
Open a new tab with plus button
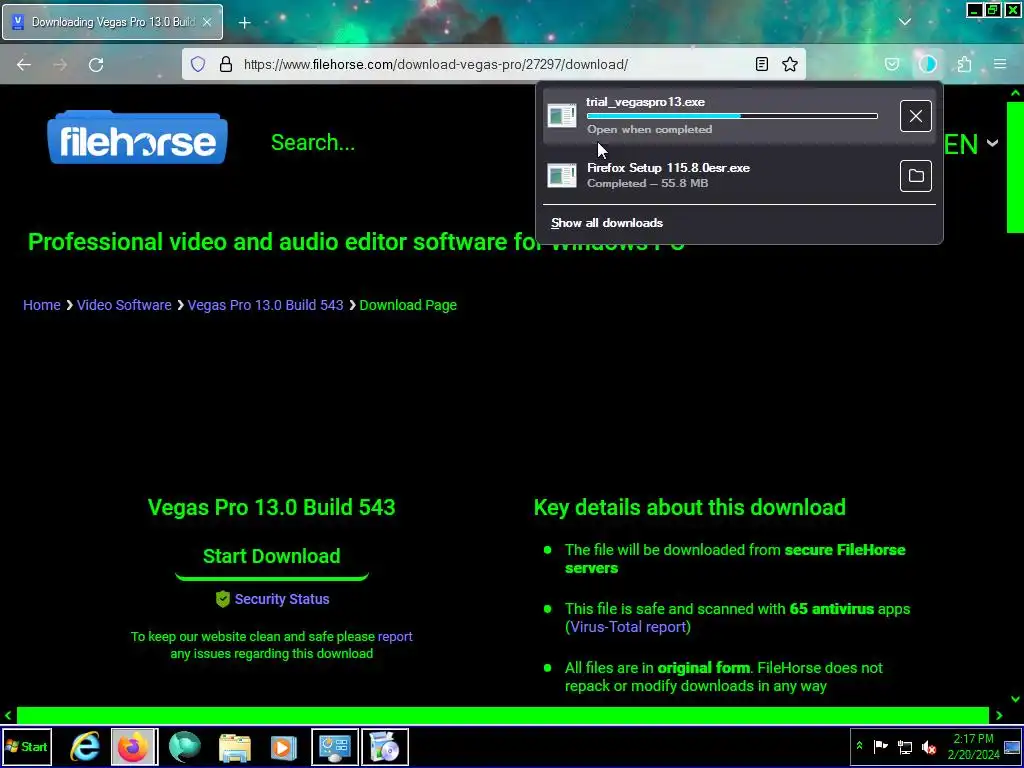click(244, 23)
